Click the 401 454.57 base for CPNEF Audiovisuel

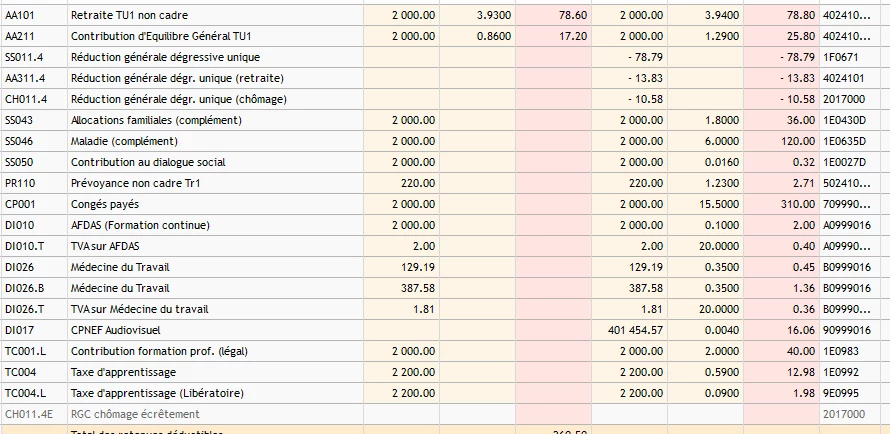632,329
